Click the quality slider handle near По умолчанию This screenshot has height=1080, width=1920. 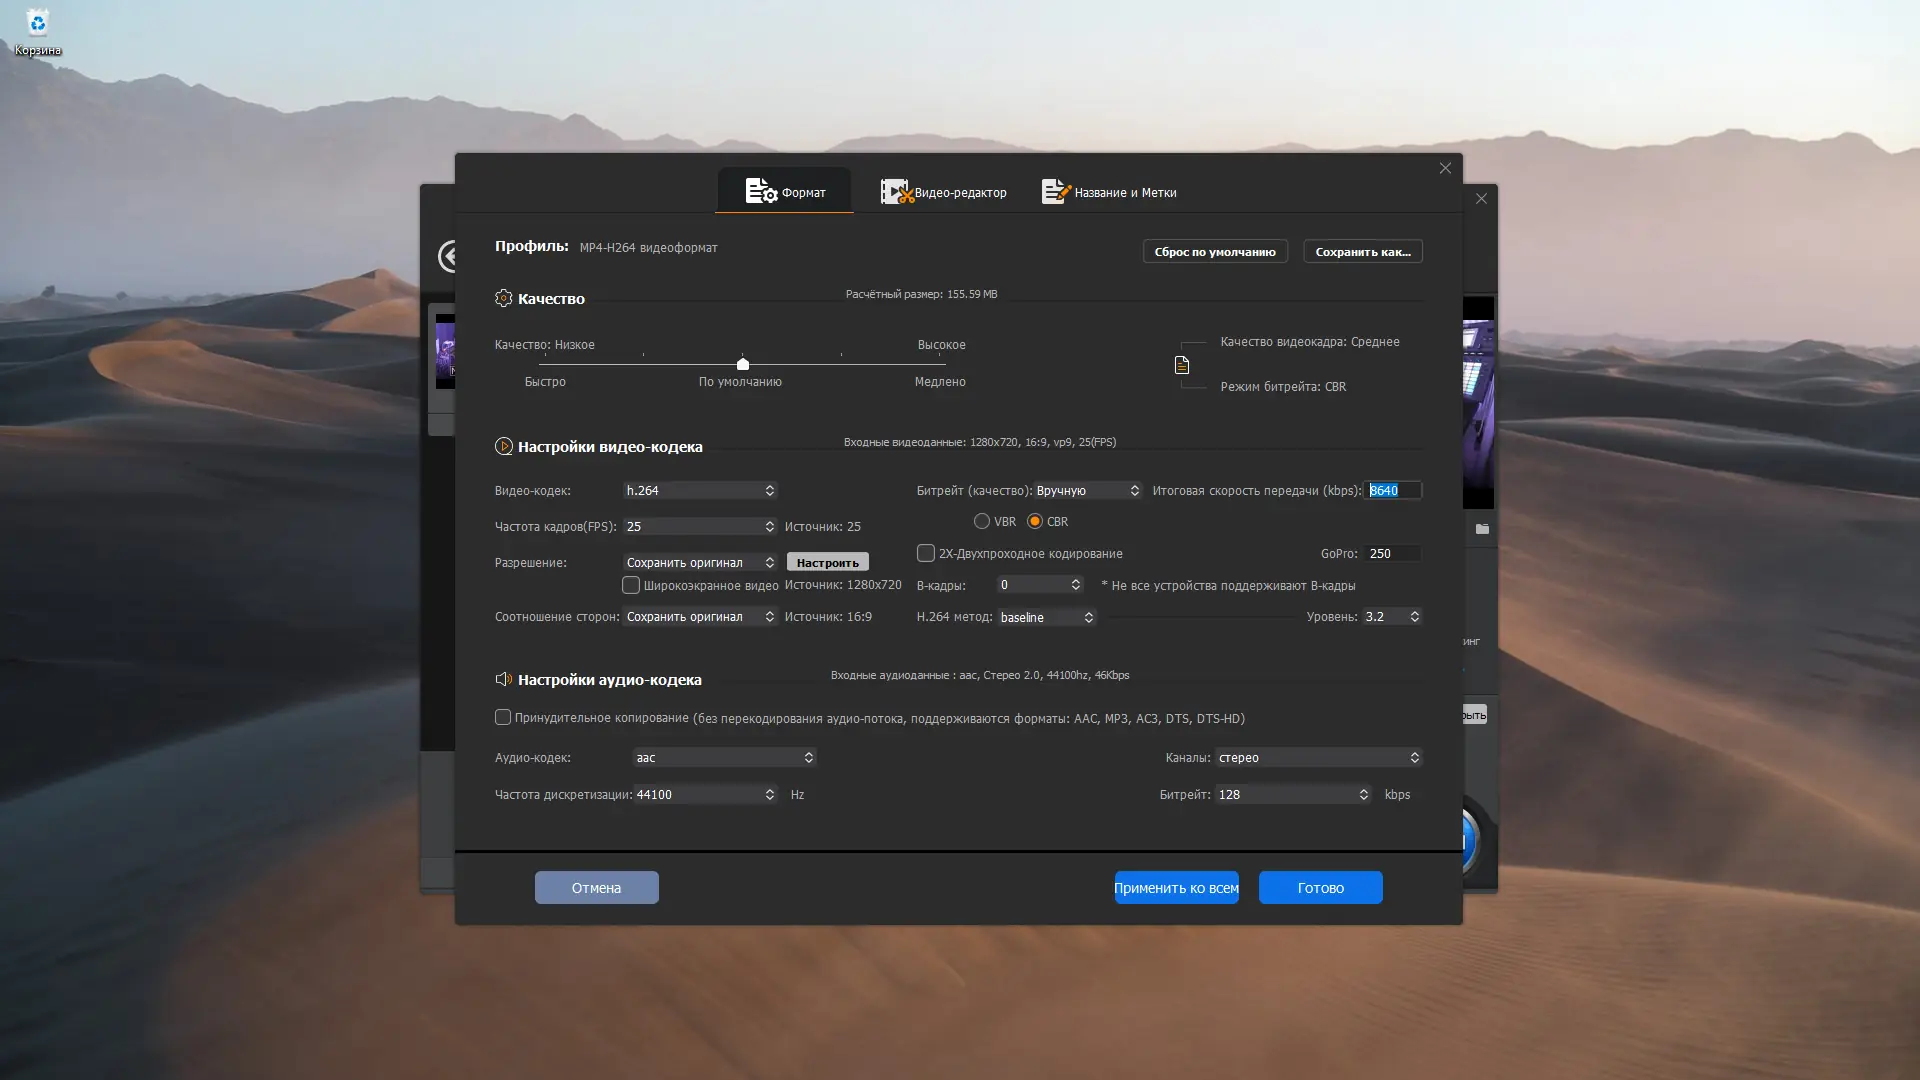(742, 364)
